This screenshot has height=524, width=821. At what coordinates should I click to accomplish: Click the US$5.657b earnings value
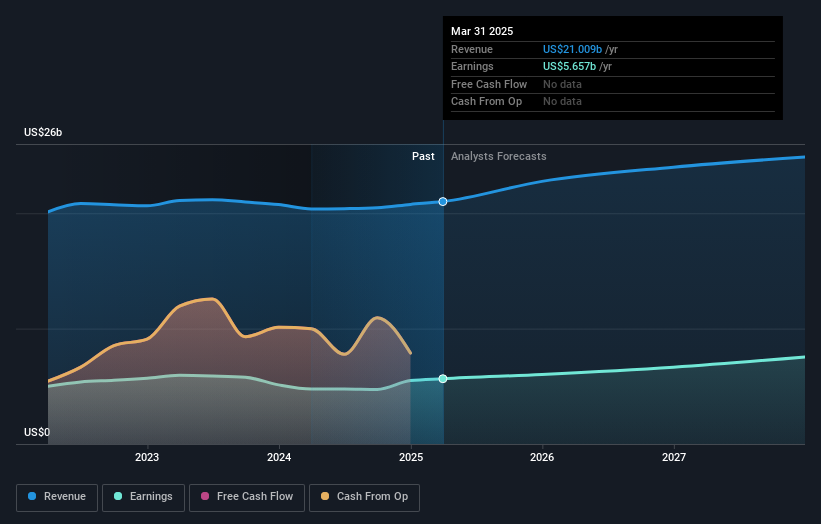point(569,66)
